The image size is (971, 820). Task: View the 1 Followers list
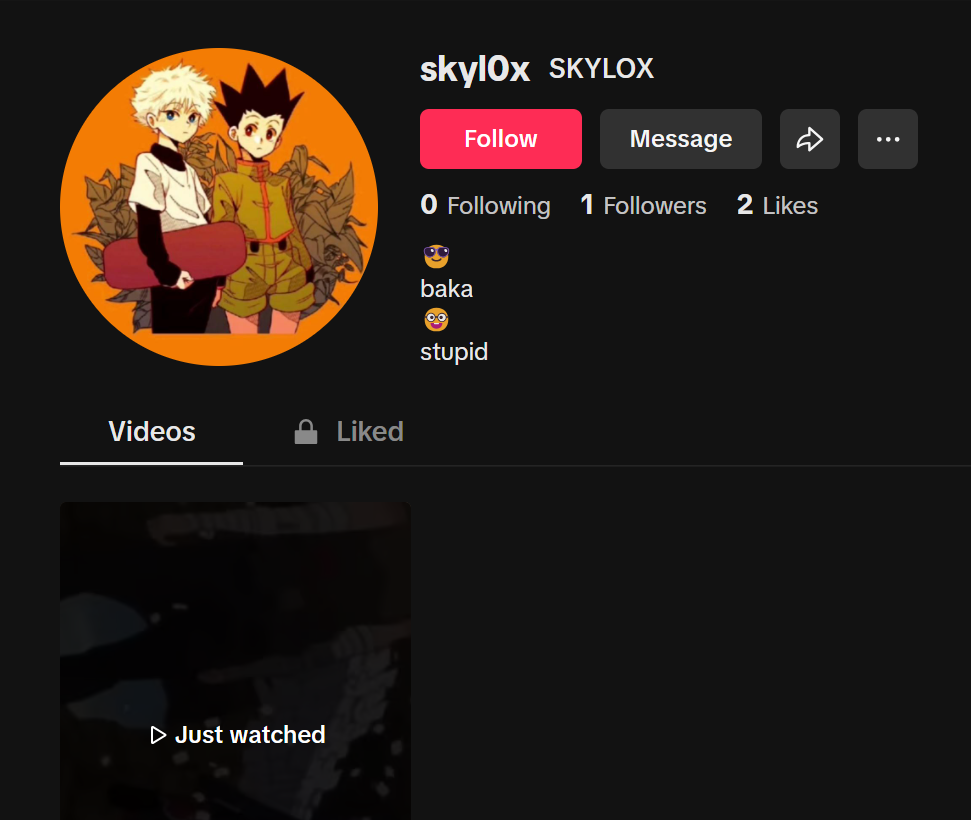[x=643, y=205]
